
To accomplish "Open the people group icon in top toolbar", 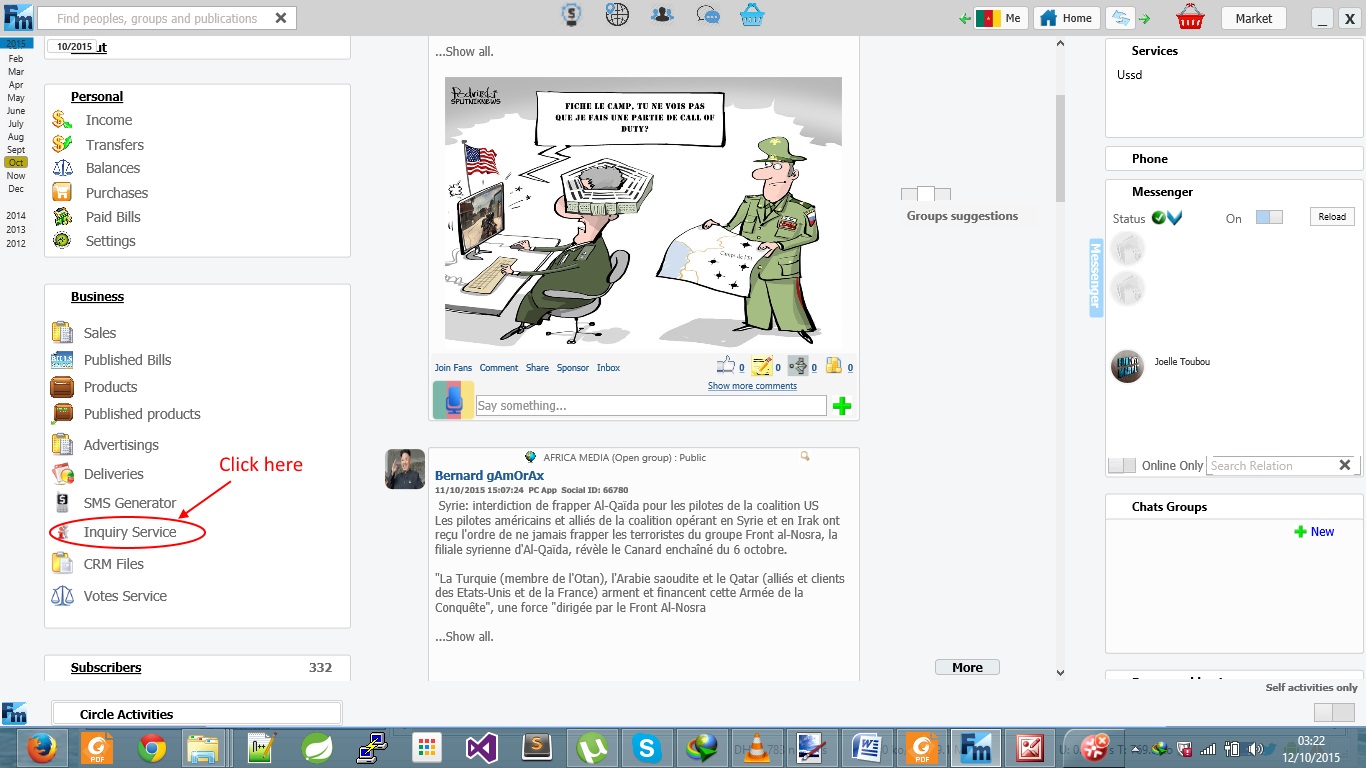I will [662, 15].
